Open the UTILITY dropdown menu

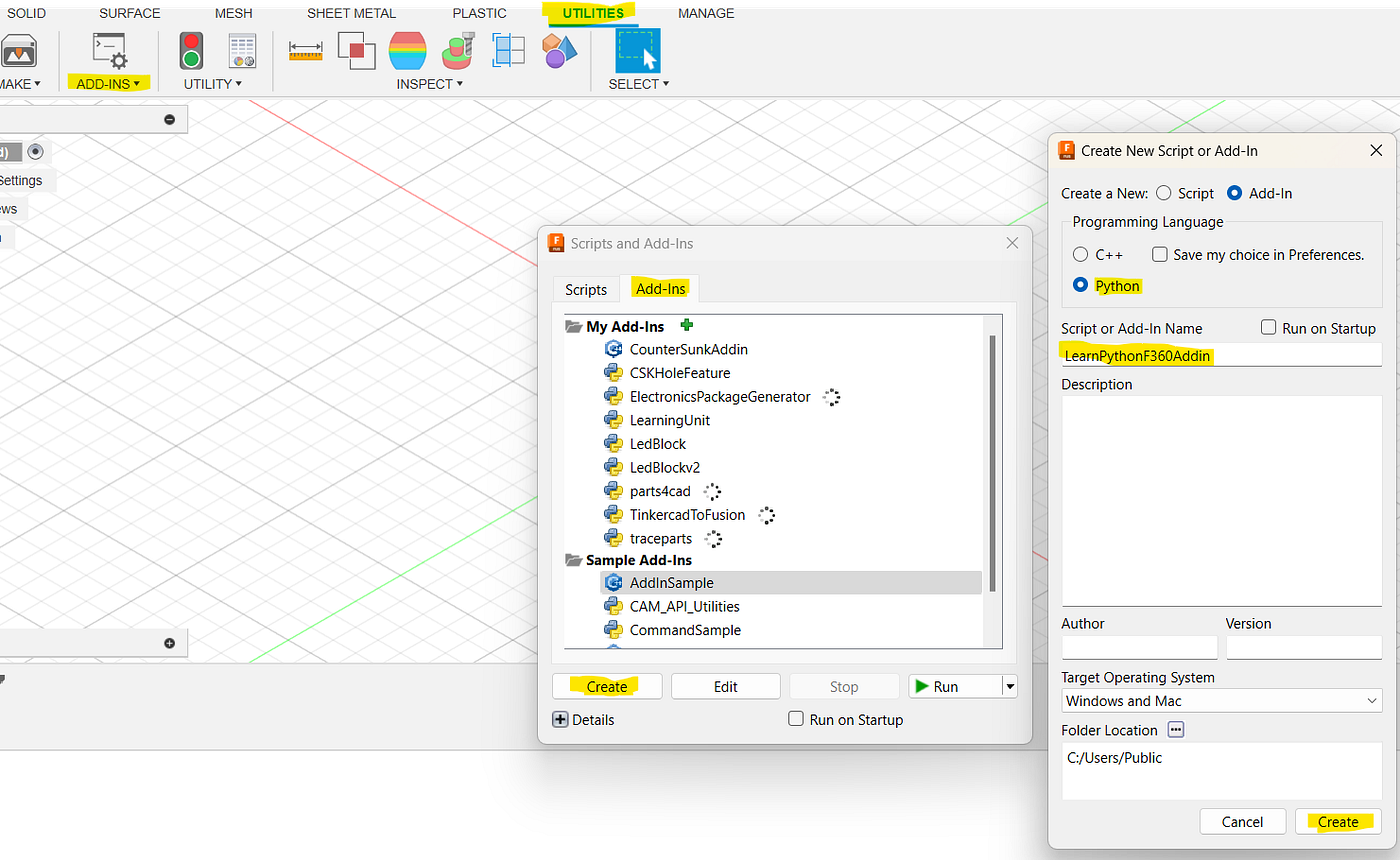coord(212,84)
